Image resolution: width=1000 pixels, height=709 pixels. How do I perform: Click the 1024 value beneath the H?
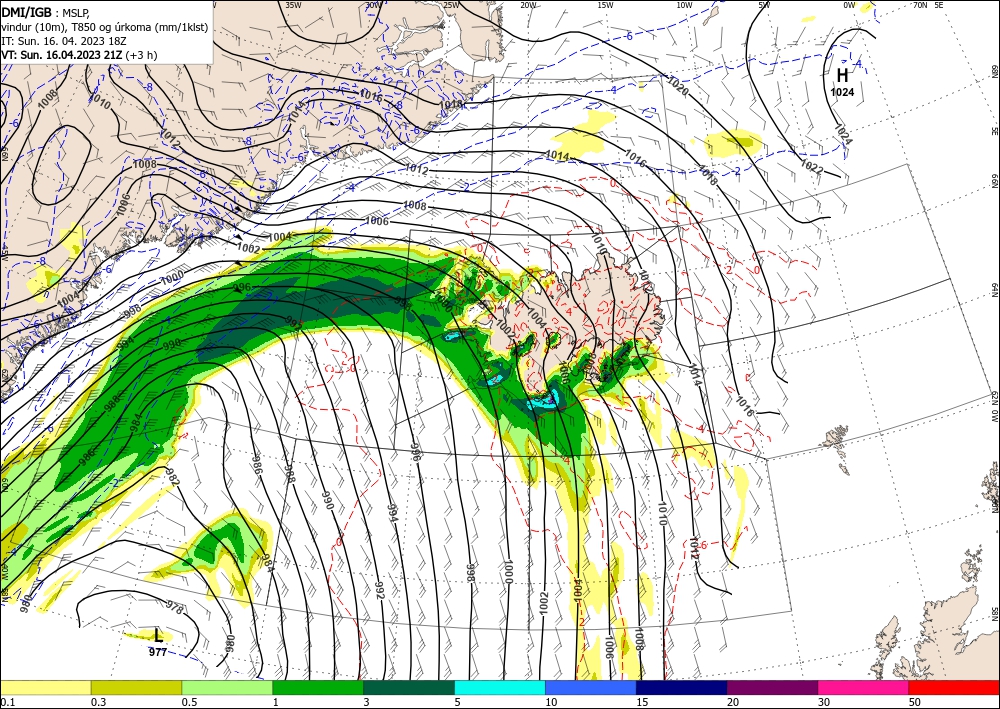[x=842, y=92]
